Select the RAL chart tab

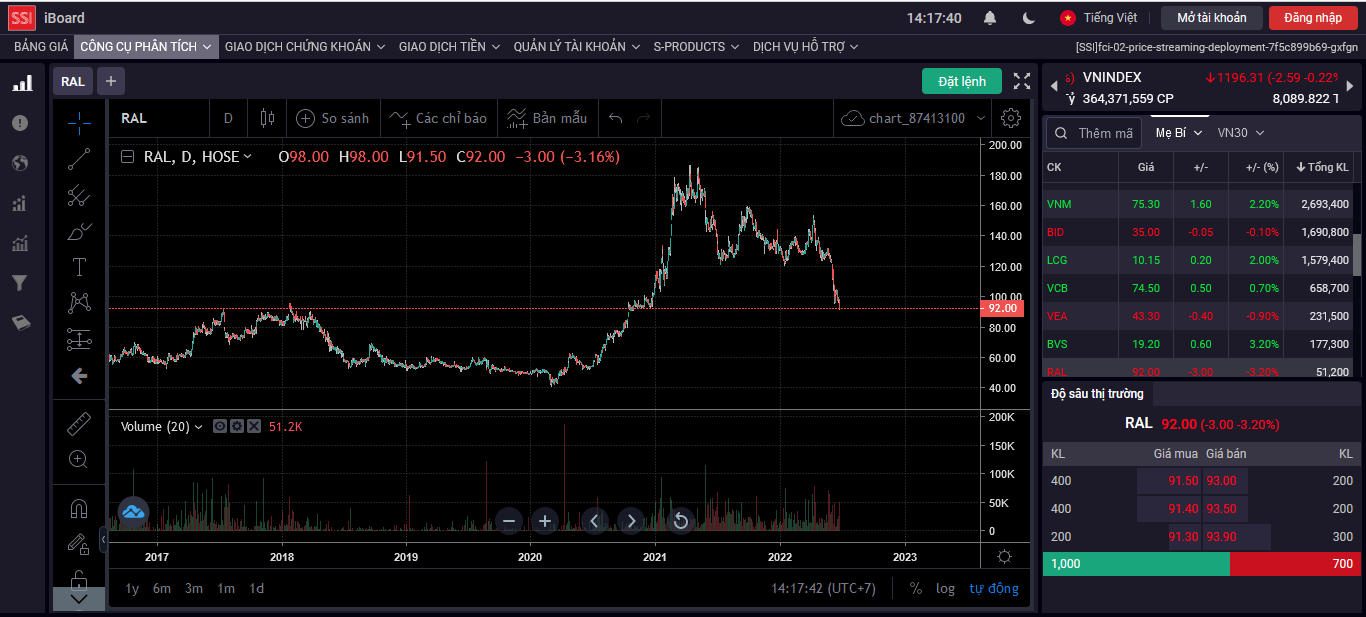[73, 81]
